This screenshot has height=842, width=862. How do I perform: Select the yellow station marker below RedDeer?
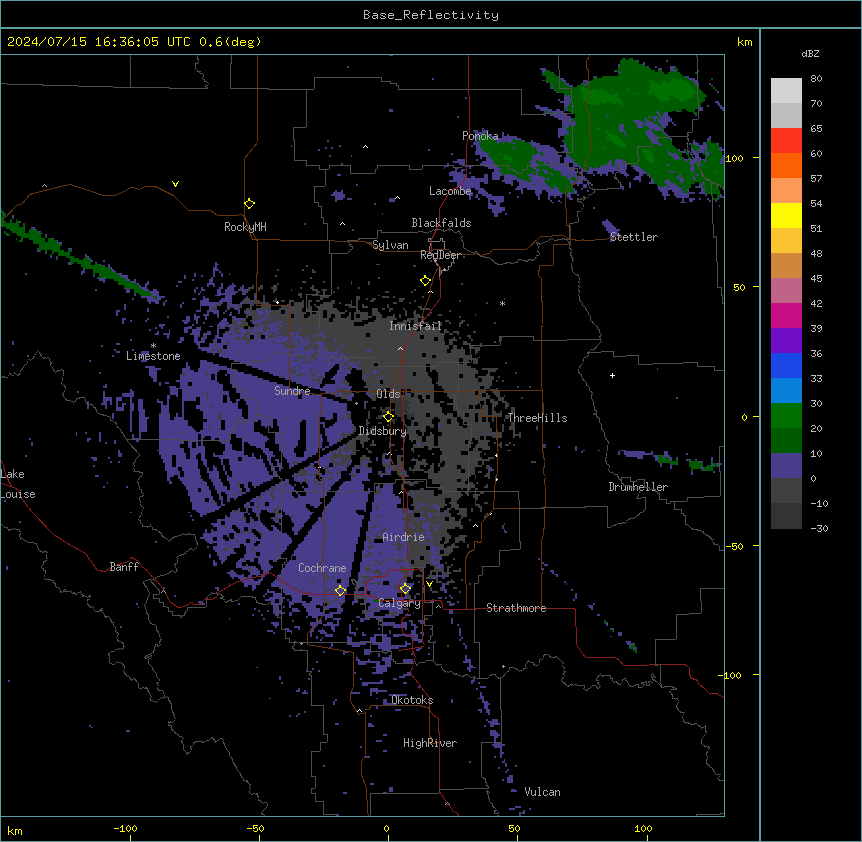click(x=426, y=281)
